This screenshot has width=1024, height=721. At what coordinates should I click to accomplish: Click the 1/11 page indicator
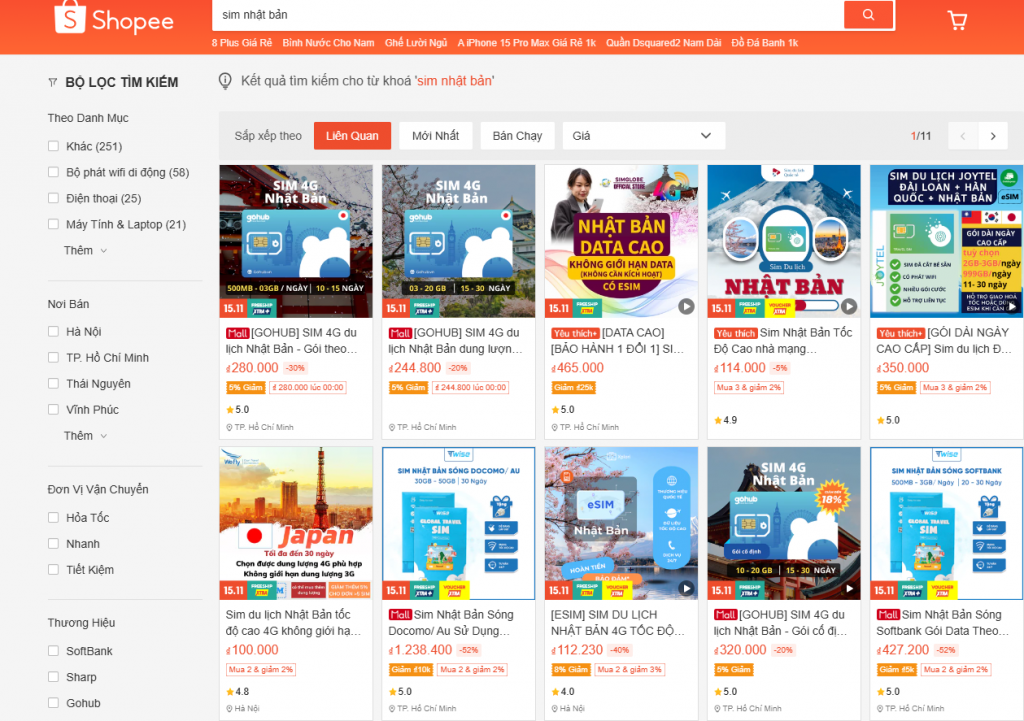(x=921, y=136)
